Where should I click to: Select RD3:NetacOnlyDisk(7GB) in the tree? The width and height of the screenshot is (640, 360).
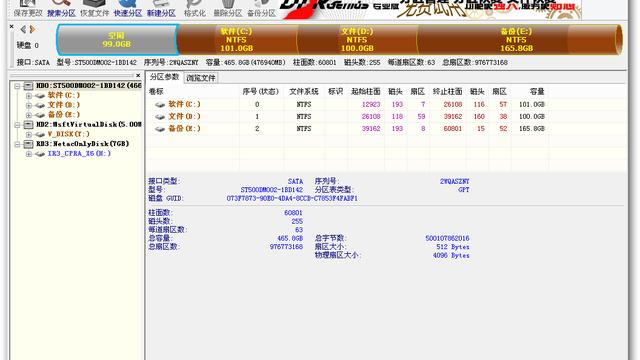(x=82, y=144)
